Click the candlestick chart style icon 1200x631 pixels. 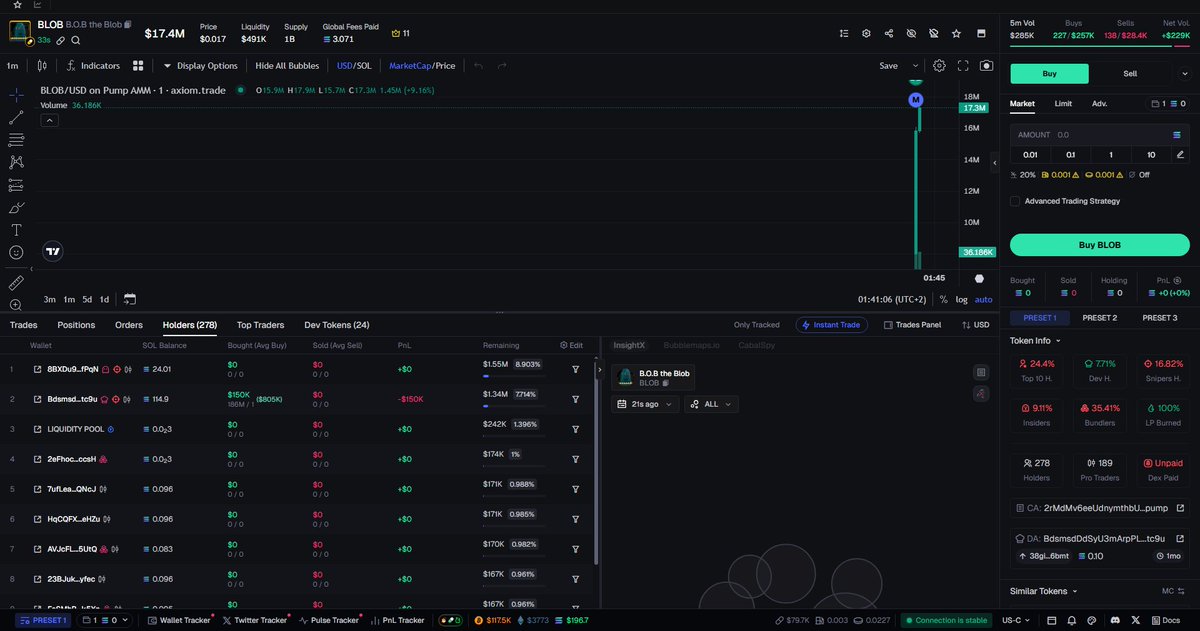click(x=42, y=66)
